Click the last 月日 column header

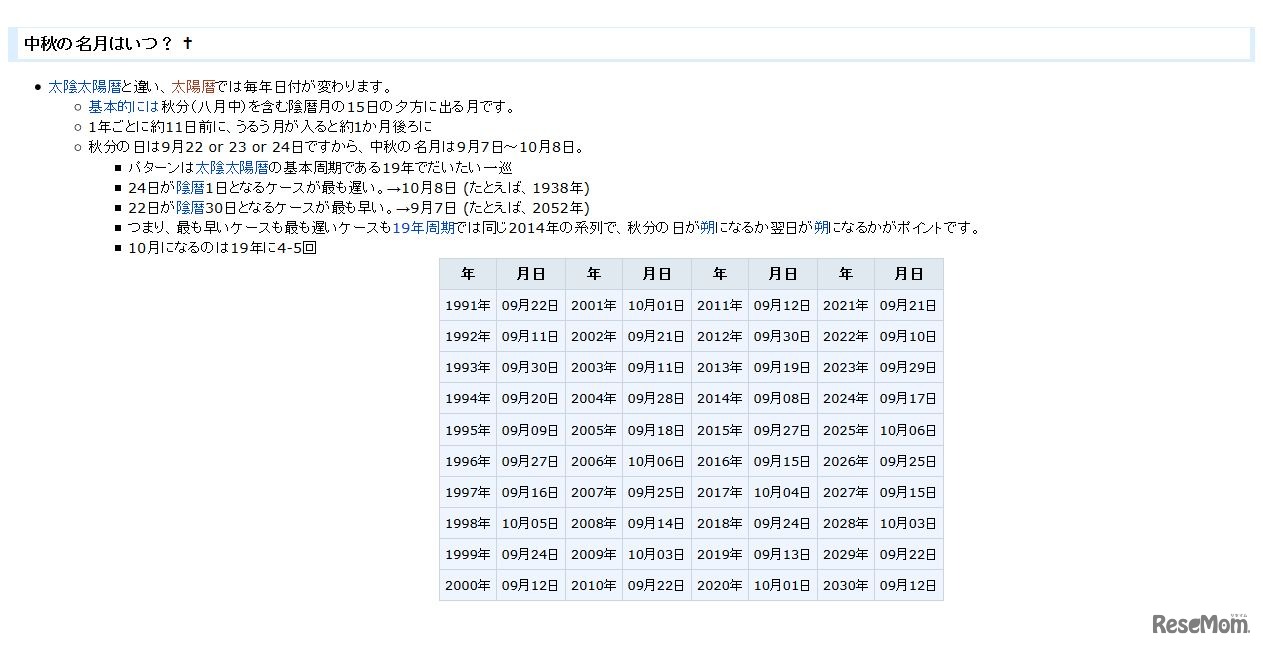click(x=908, y=273)
